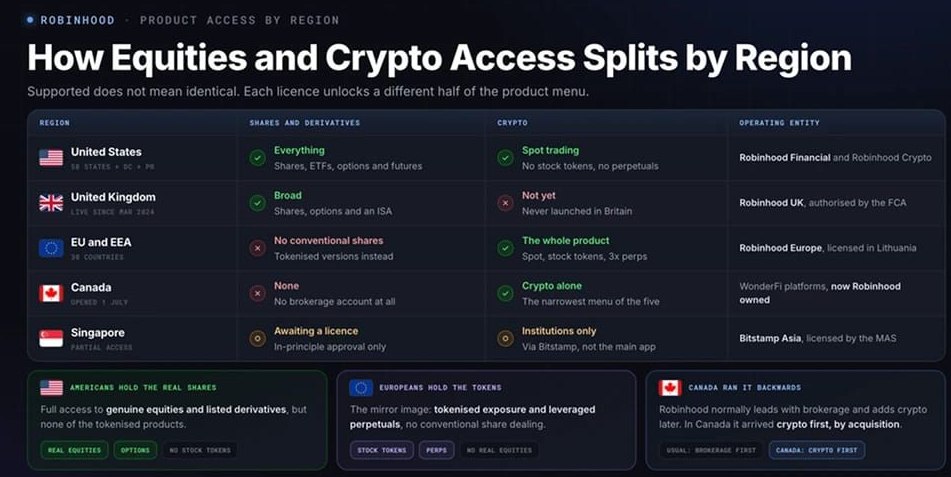Click the Singapore flag icon
Image resolution: width=951 pixels, height=477 pixels.
51,339
